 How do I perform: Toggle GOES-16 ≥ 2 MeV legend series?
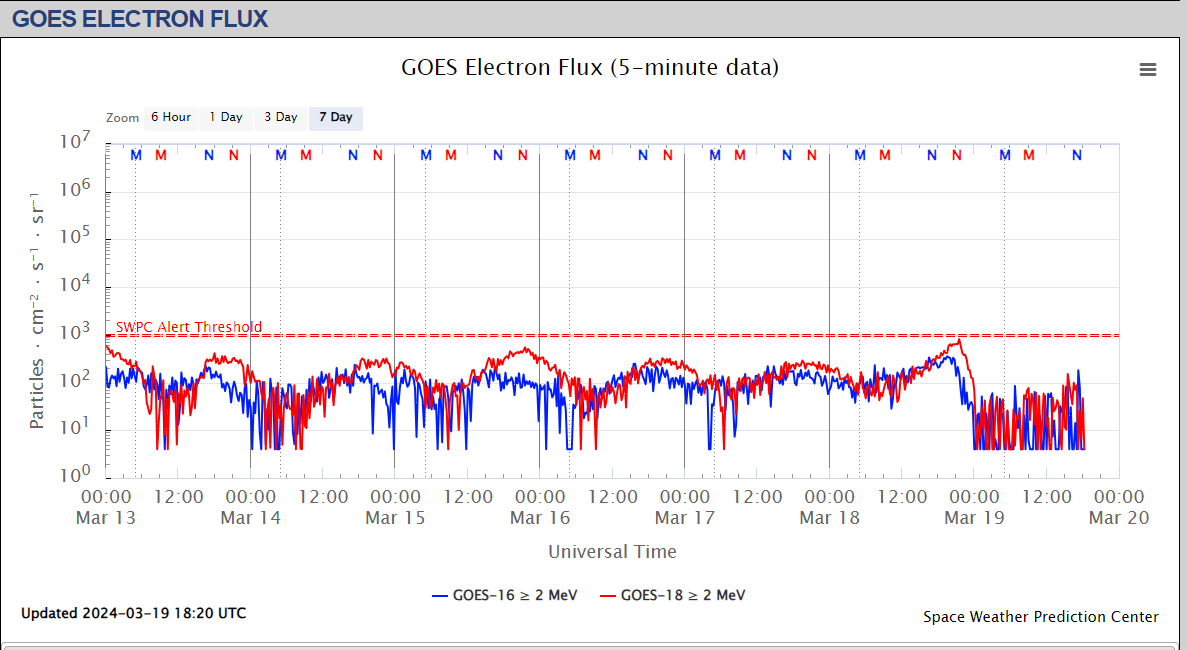tap(504, 596)
